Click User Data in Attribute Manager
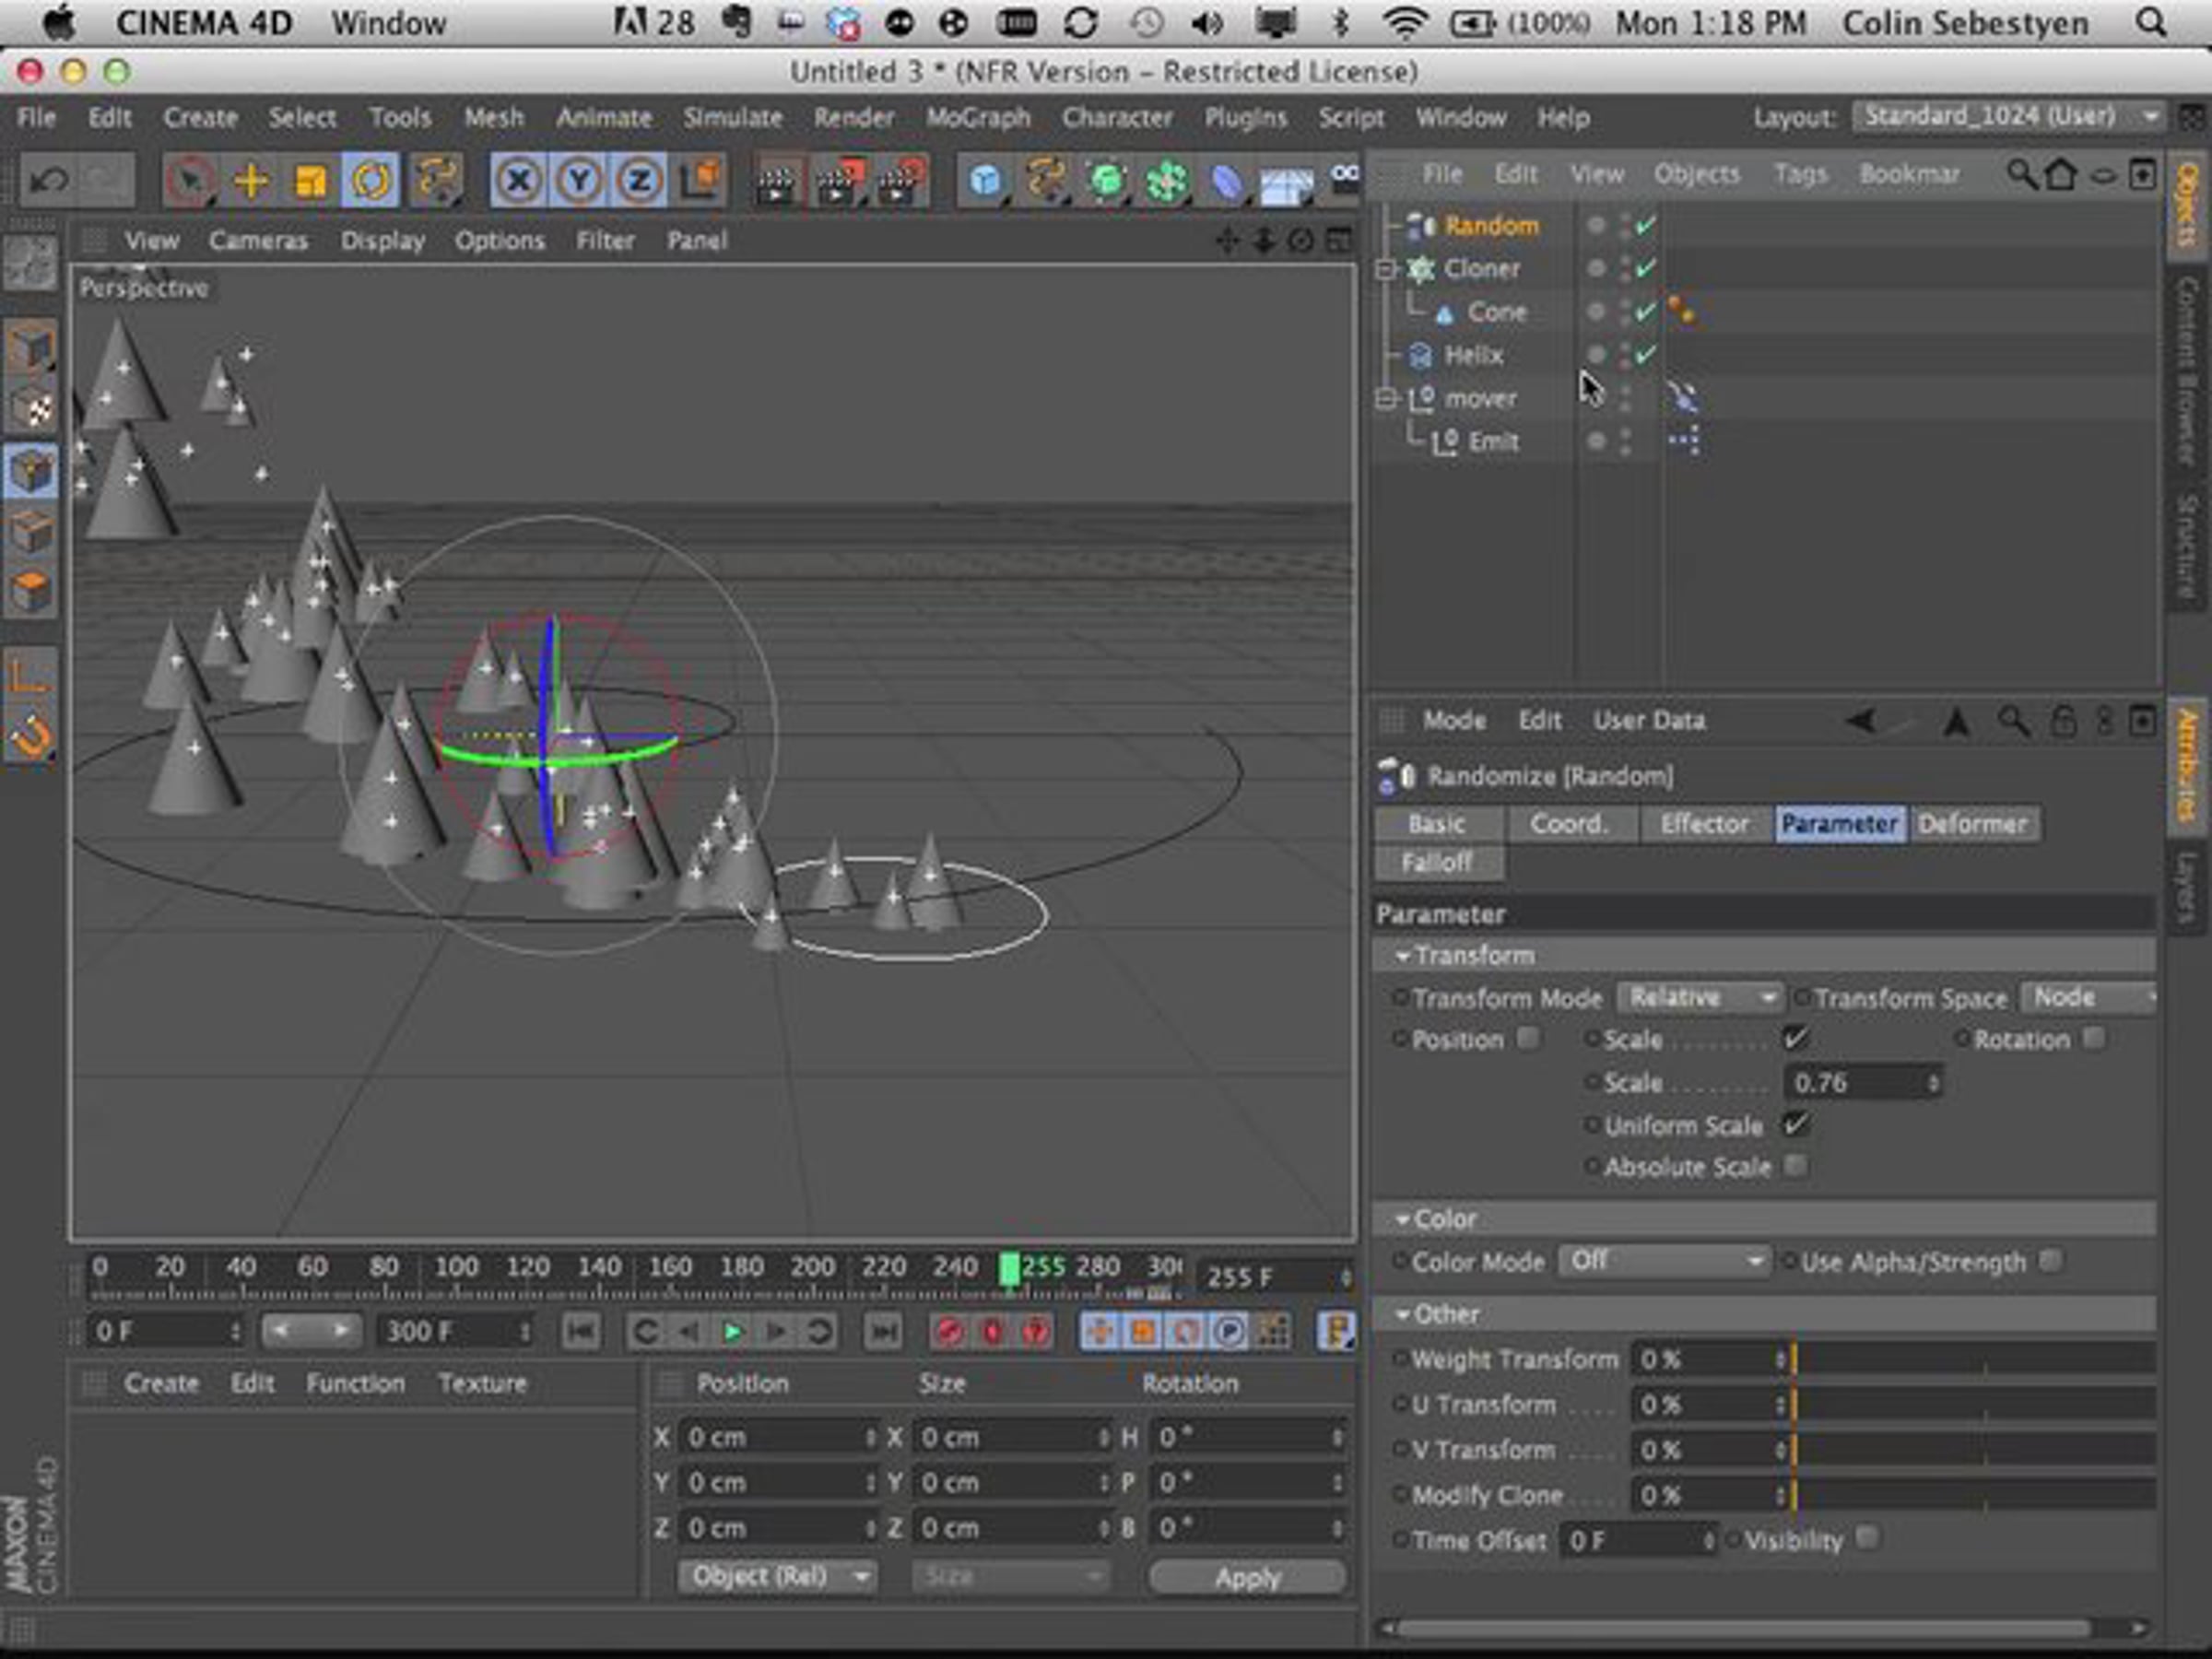 [x=1649, y=721]
